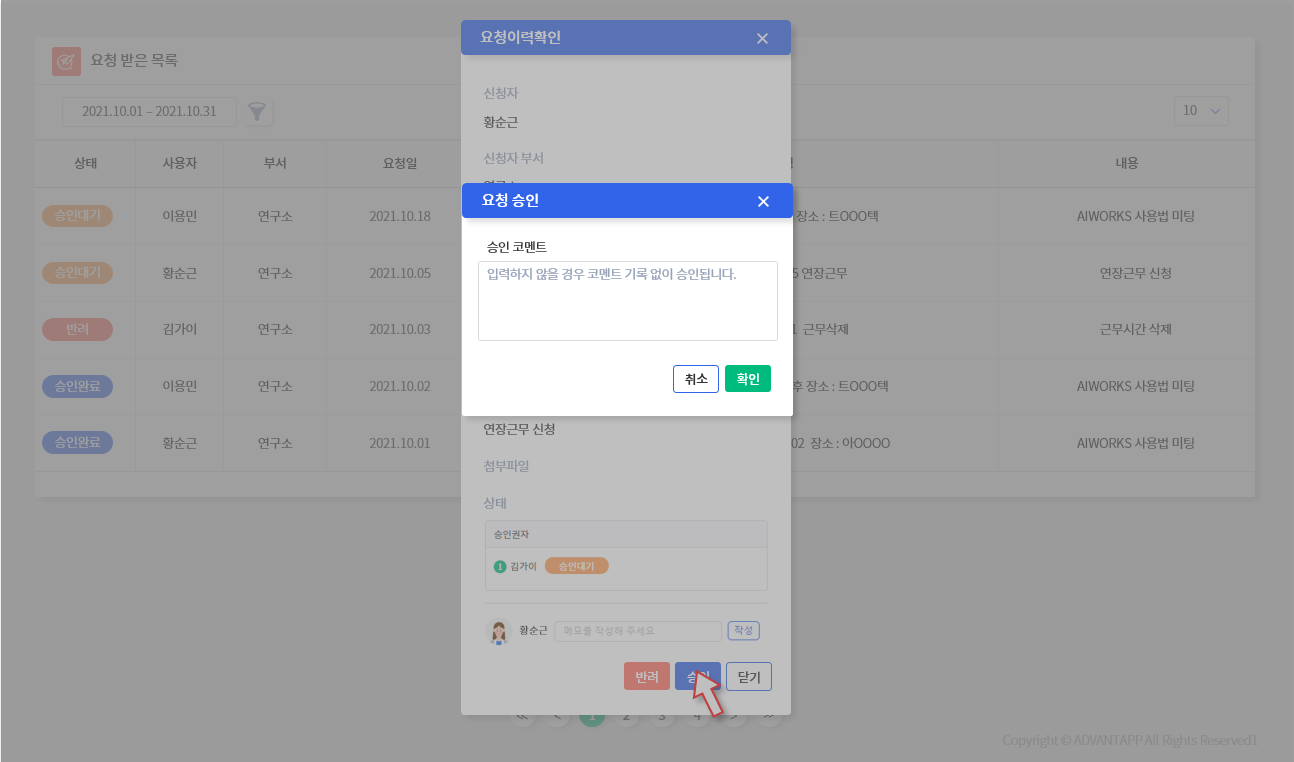The height and width of the screenshot is (762, 1294).
Task: Click date 2021.10.01 in the table
Action: [400, 442]
